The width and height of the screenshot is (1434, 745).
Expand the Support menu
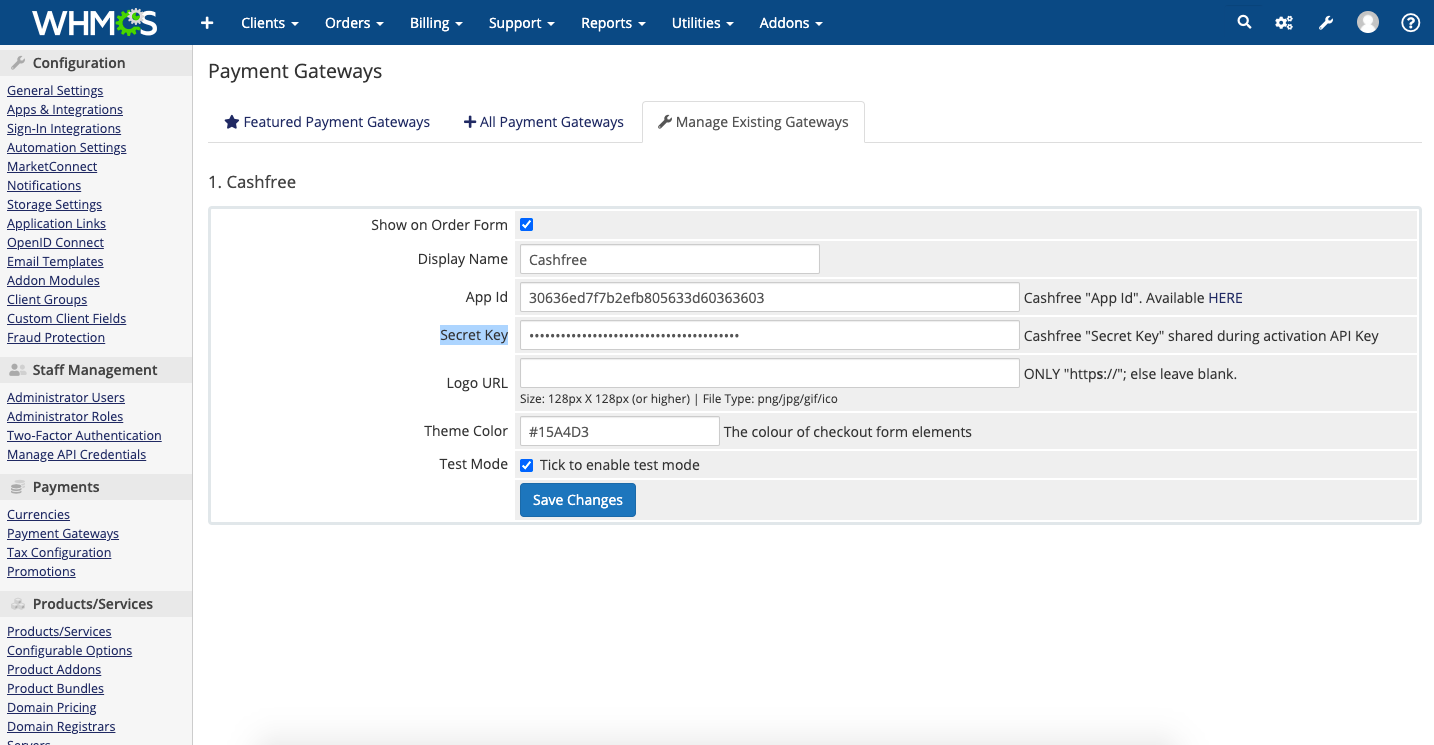tap(522, 22)
